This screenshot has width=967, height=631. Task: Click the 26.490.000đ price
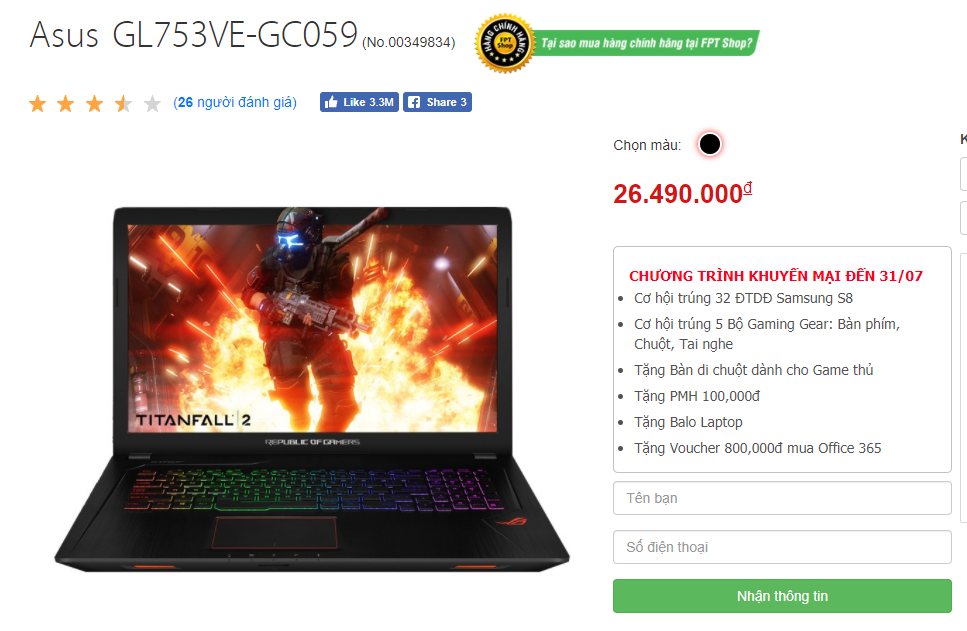tap(683, 194)
